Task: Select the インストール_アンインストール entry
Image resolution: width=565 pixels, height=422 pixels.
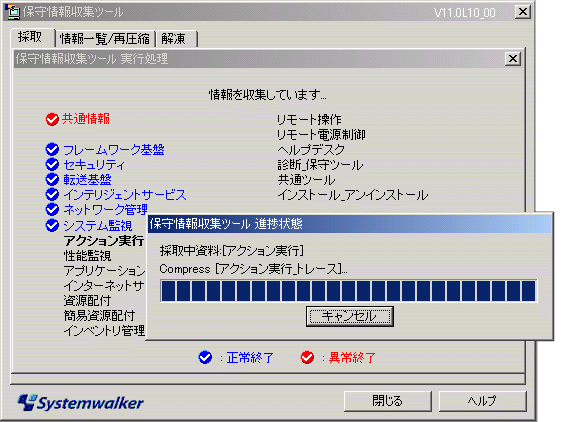Action: pyautogui.click(x=353, y=195)
